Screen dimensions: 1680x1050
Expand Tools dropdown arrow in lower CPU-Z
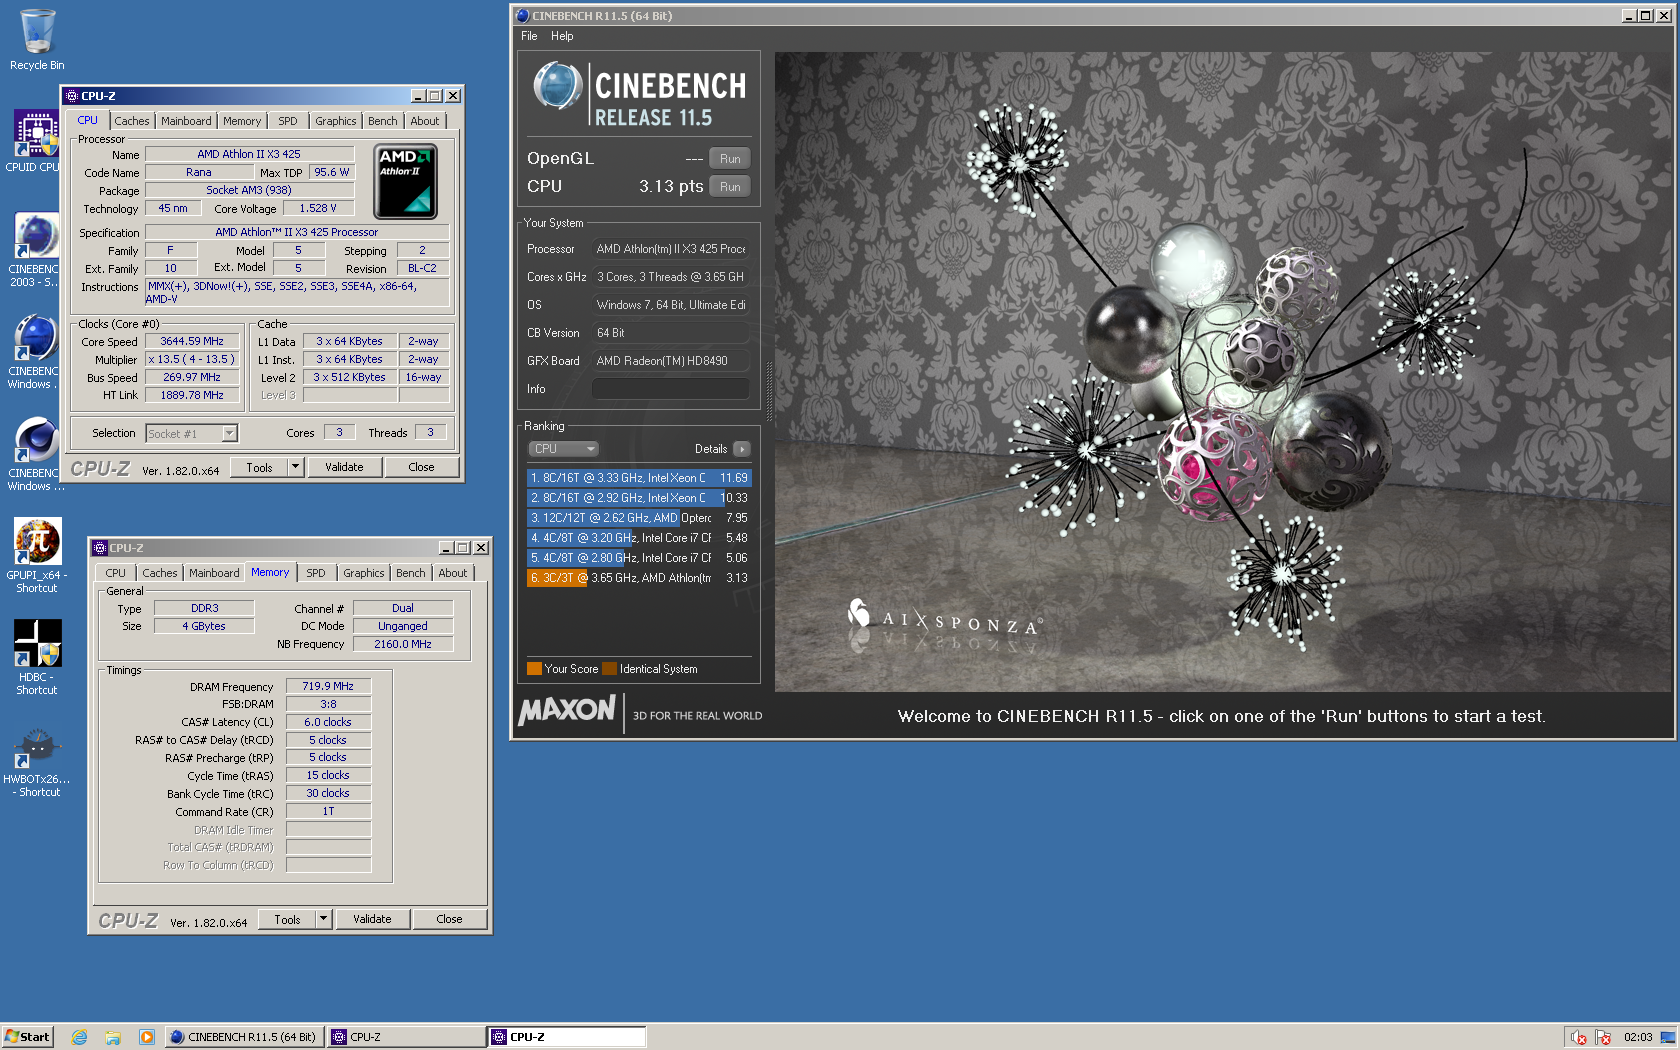click(x=323, y=919)
